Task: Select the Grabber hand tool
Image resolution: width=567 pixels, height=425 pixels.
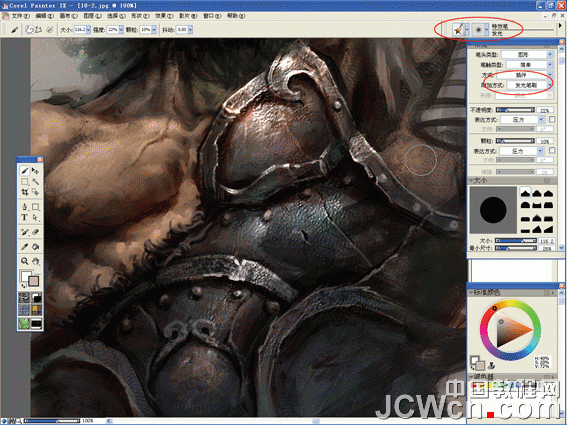Action: (35, 261)
